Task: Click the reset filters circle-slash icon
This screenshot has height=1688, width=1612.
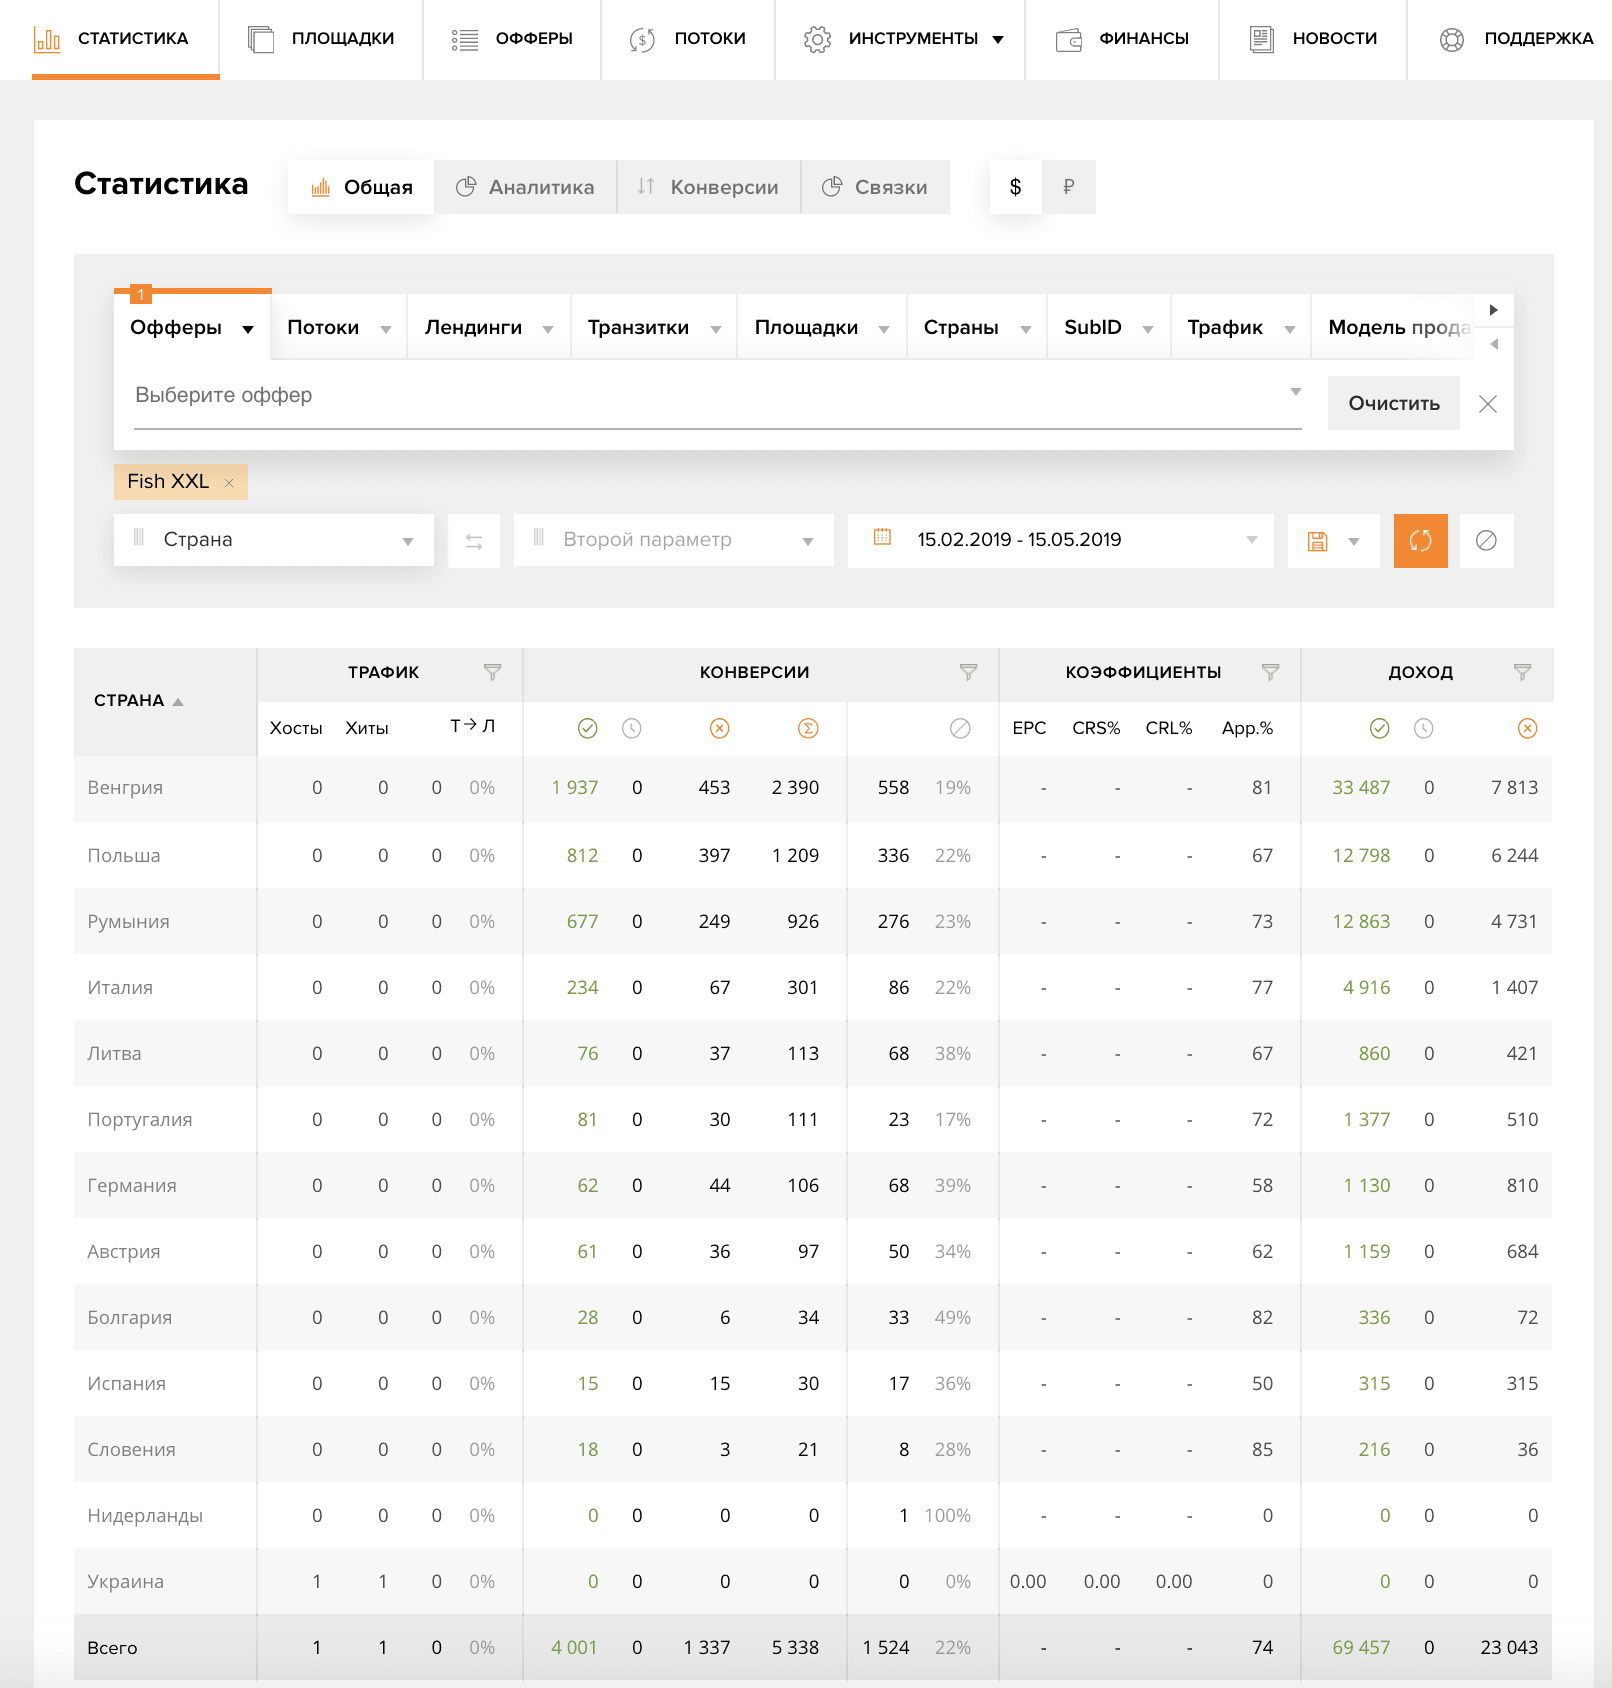Action: (1487, 541)
